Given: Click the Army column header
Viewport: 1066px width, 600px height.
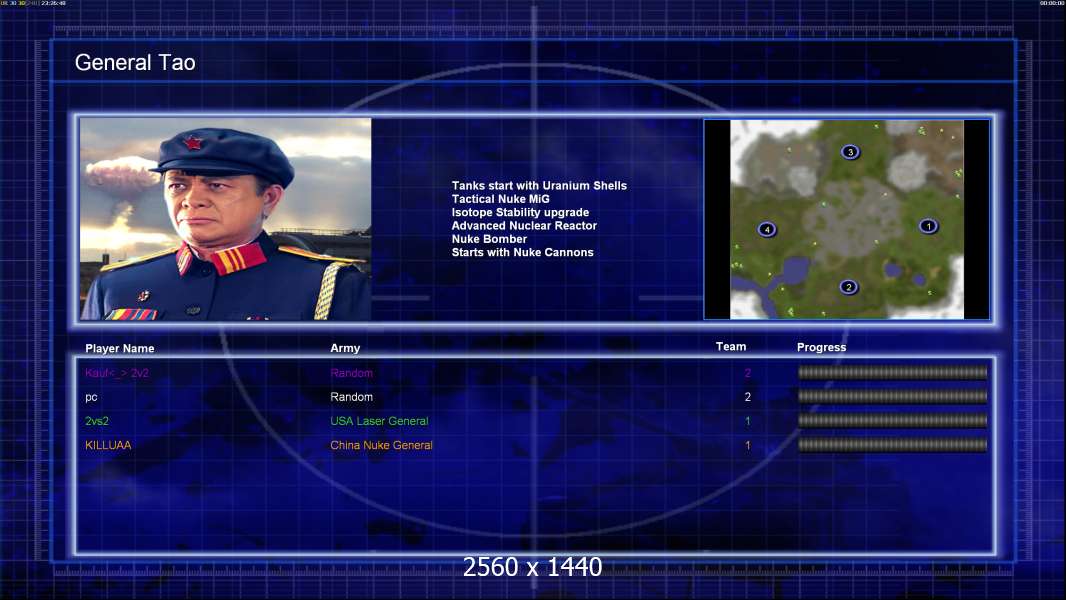Looking at the screenshot, I should (345, 348).
